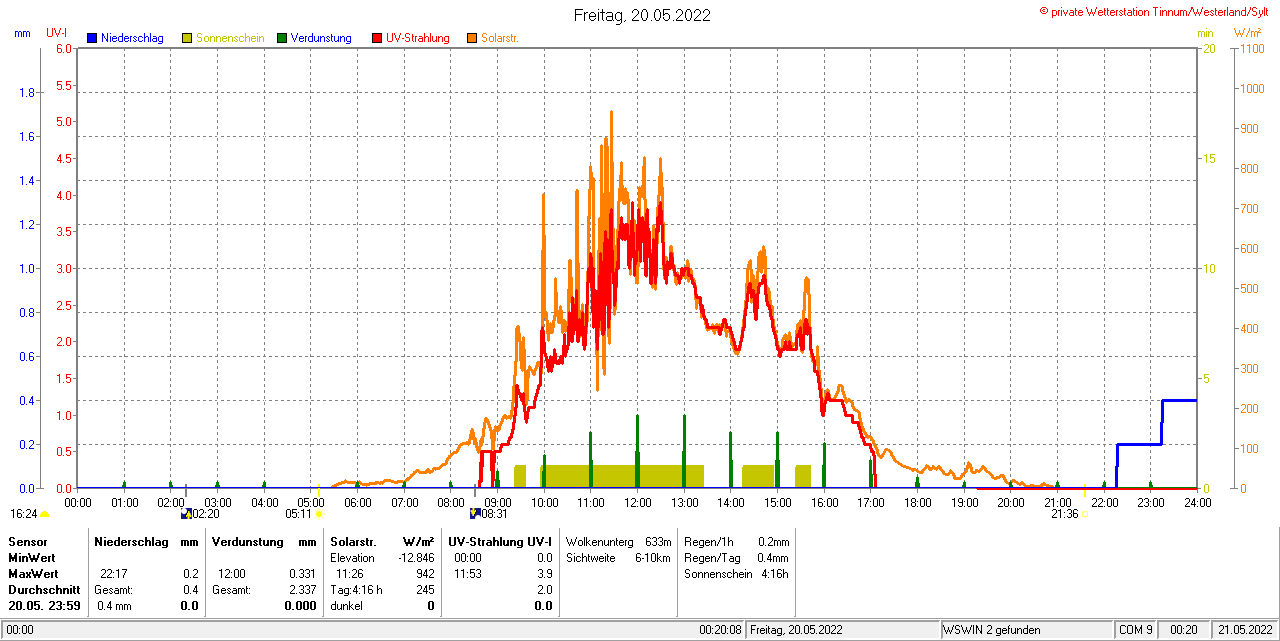Click the 22:17 Niederschlag max time

click(113, 574)
